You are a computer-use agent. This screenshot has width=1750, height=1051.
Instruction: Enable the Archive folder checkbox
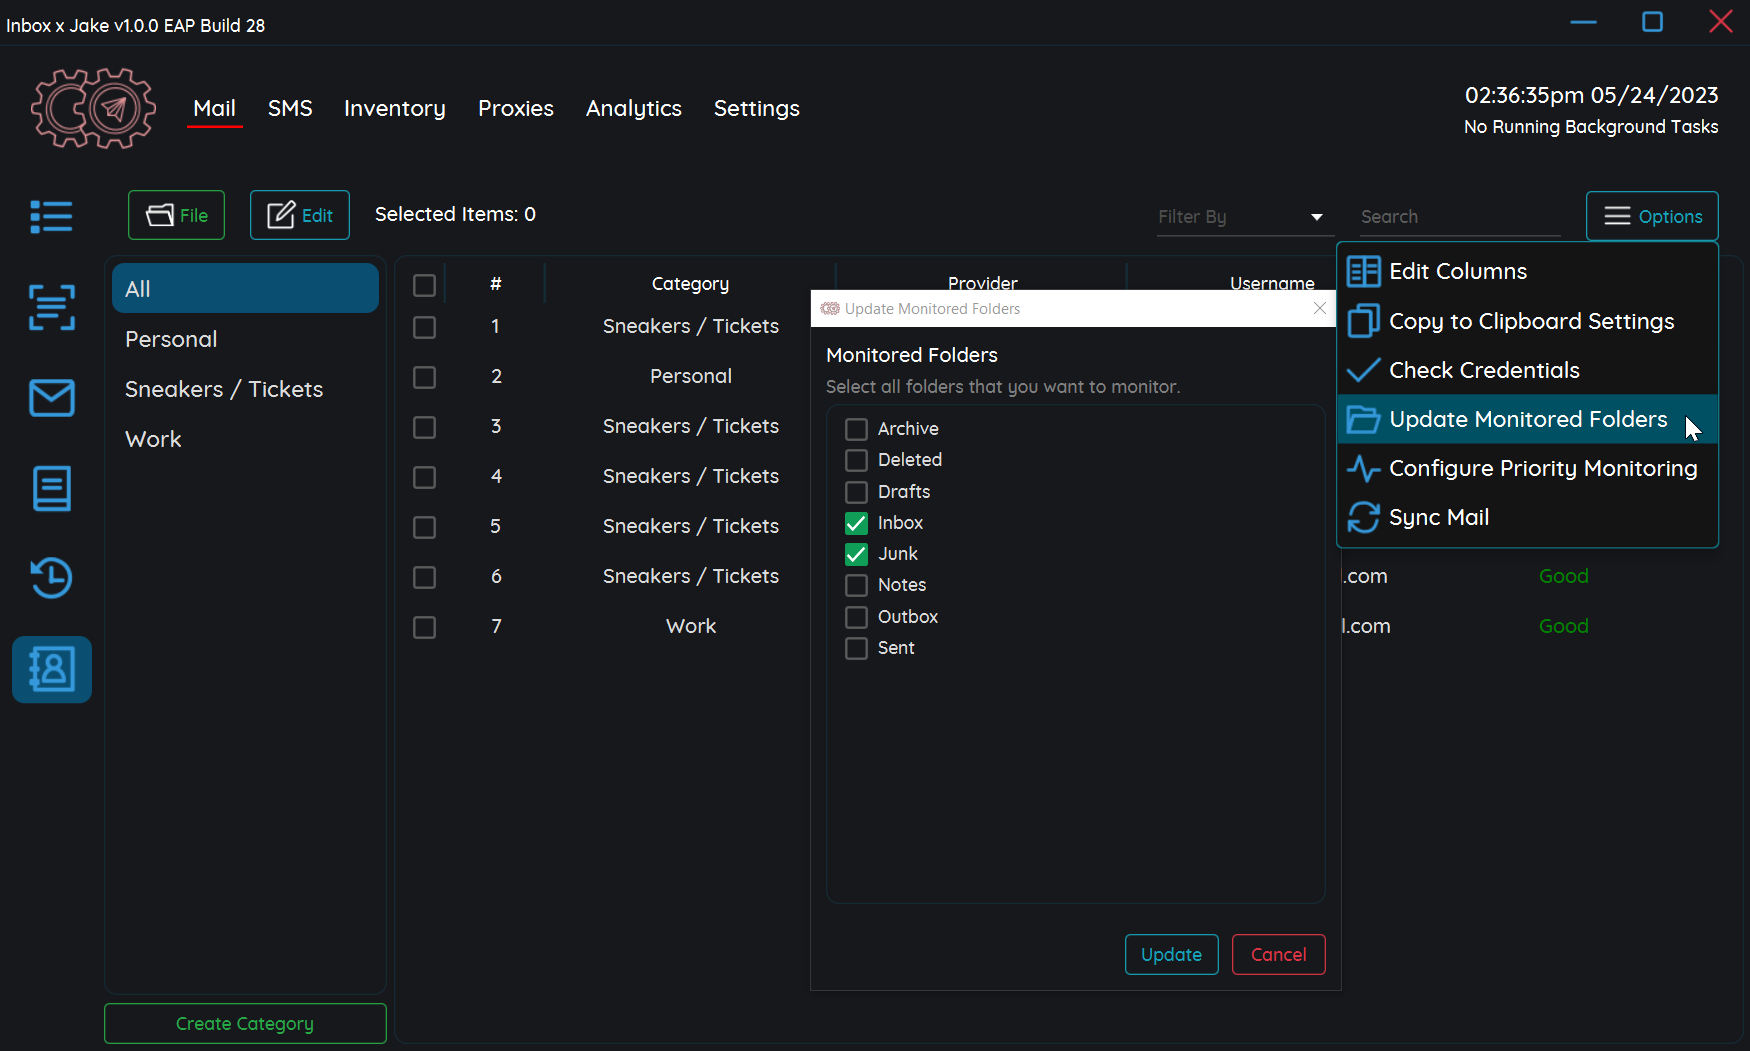click(856, 429)
